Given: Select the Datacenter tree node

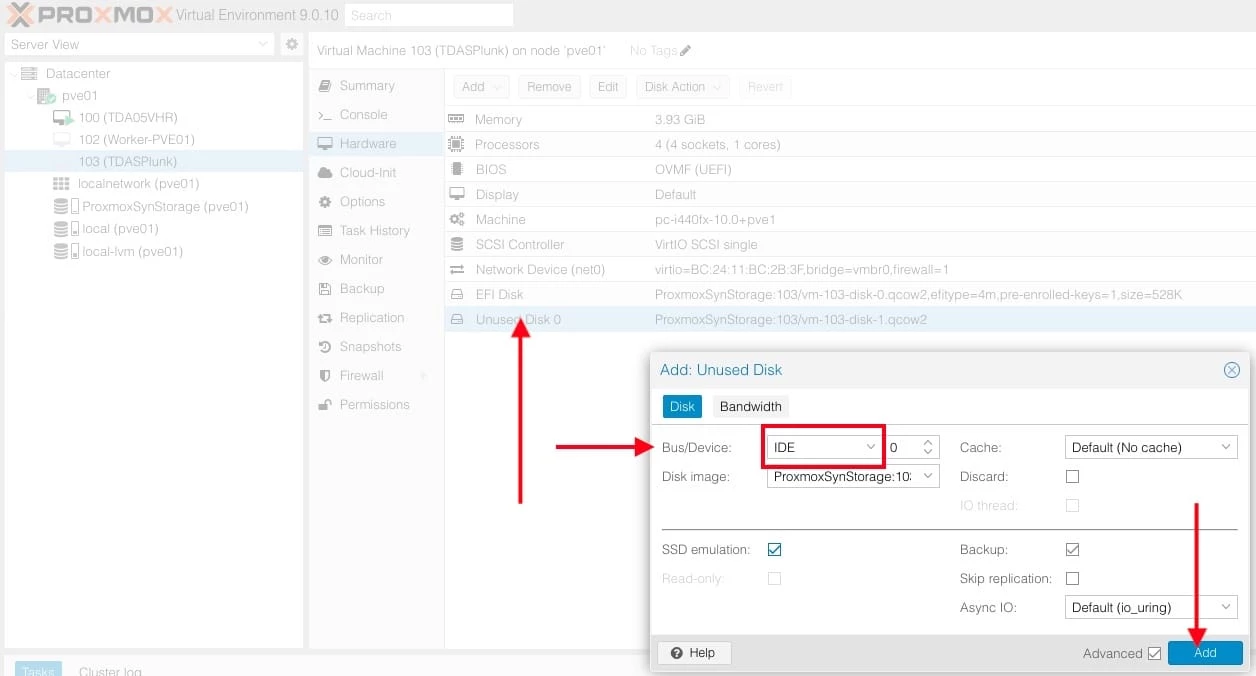Looking at the screenshot, I should click(x=78, y=73).
